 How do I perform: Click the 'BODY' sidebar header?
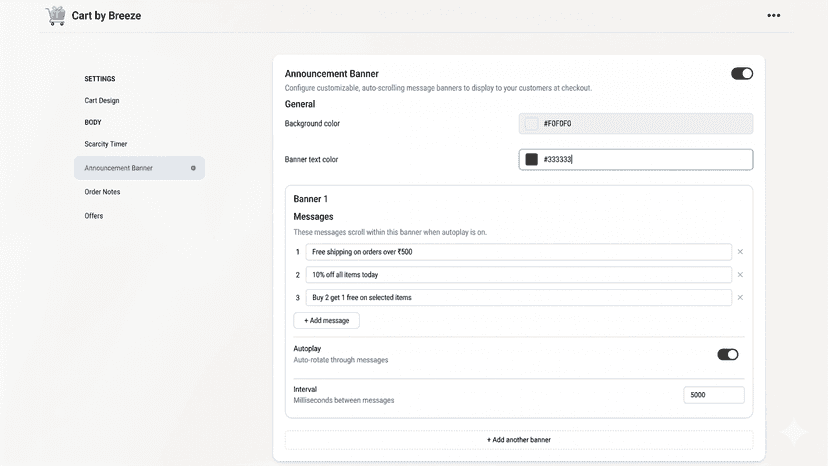coord(93,122)
